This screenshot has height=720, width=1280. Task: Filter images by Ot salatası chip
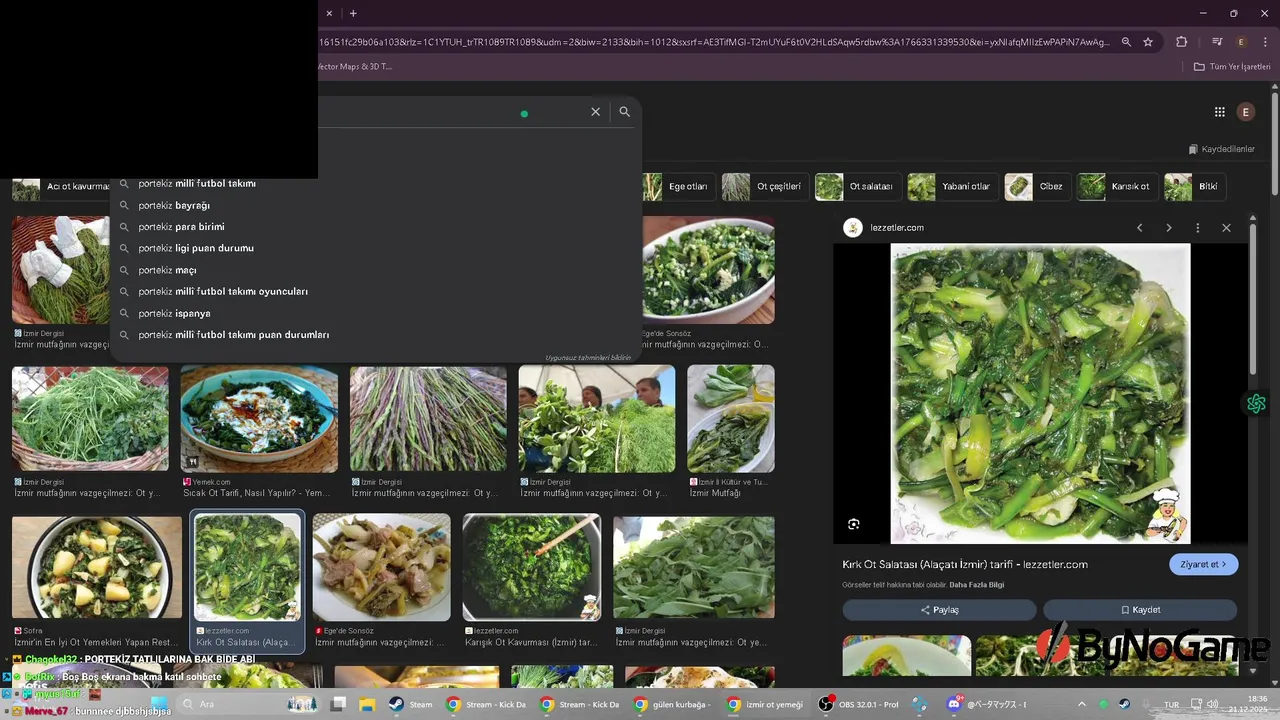[x=857, y=187]
